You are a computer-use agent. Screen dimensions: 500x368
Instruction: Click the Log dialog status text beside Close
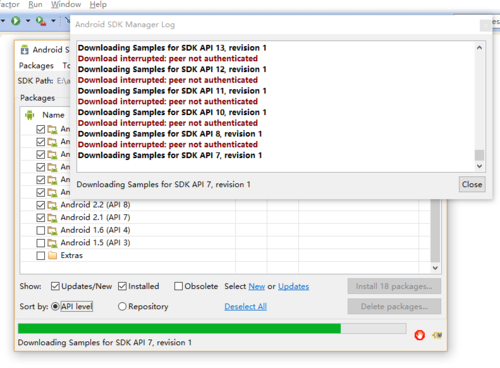point(163,184)
